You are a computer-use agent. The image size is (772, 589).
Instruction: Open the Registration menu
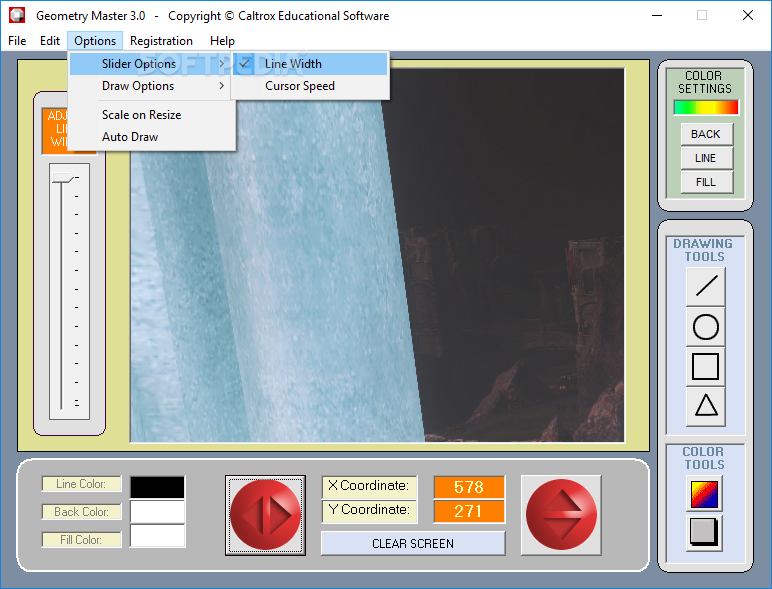(x=161, y=41)
